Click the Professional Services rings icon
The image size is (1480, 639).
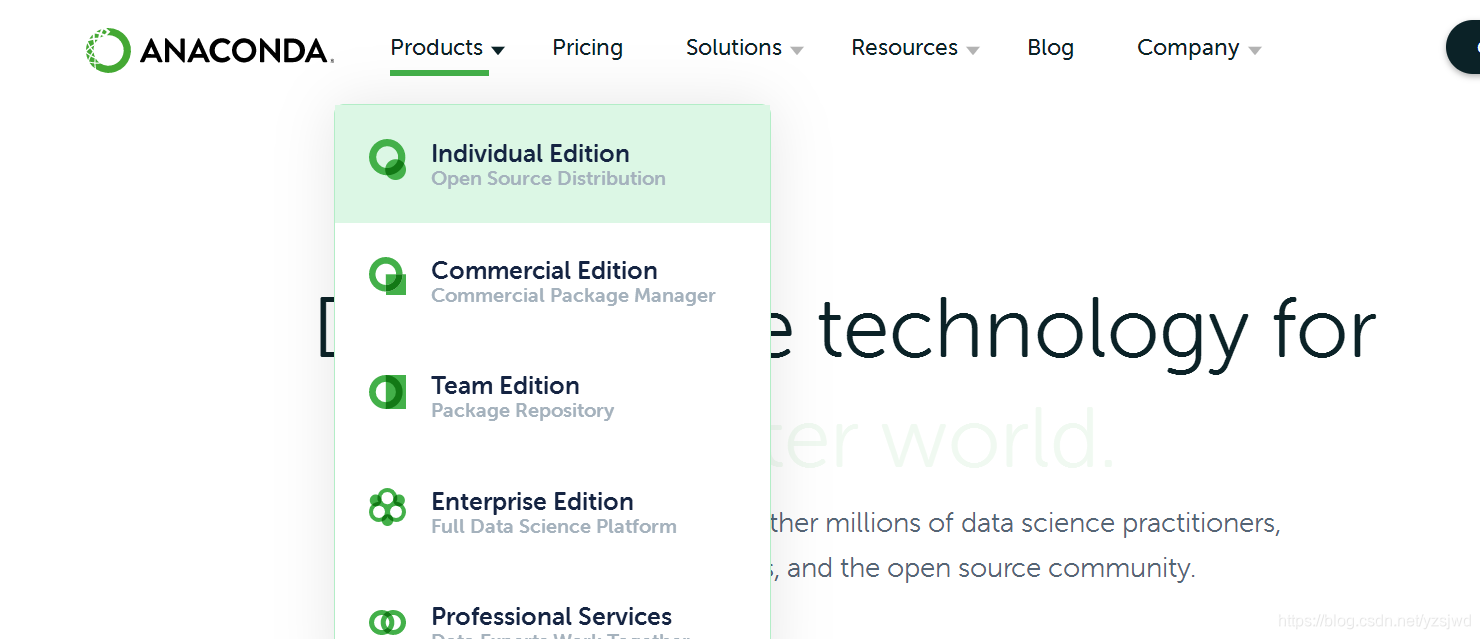(388, 622)
